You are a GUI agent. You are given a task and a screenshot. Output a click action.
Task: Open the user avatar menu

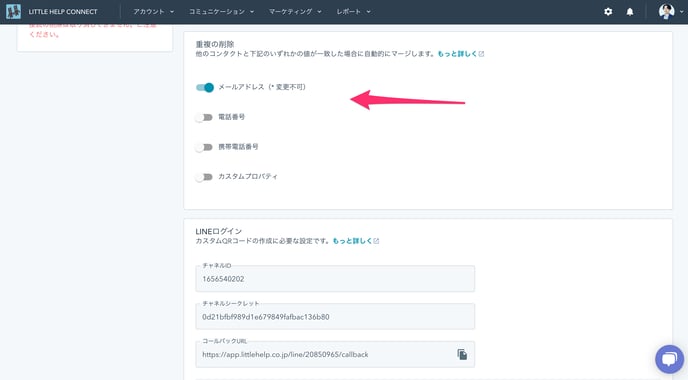click(666, 11)
